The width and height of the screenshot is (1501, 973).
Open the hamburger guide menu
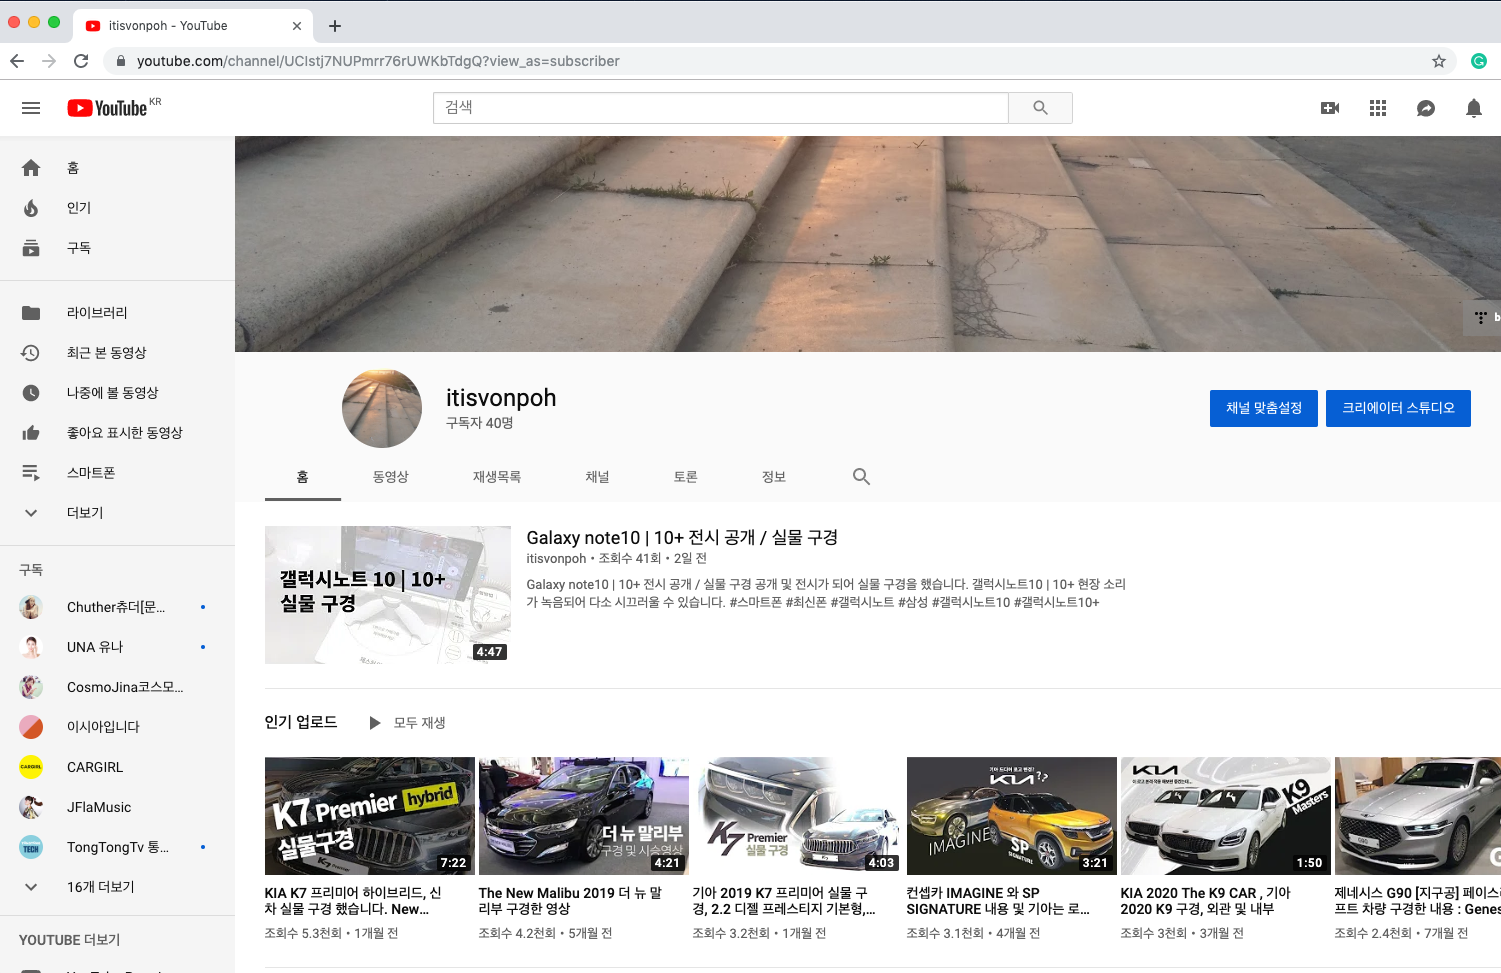(31, 108)
